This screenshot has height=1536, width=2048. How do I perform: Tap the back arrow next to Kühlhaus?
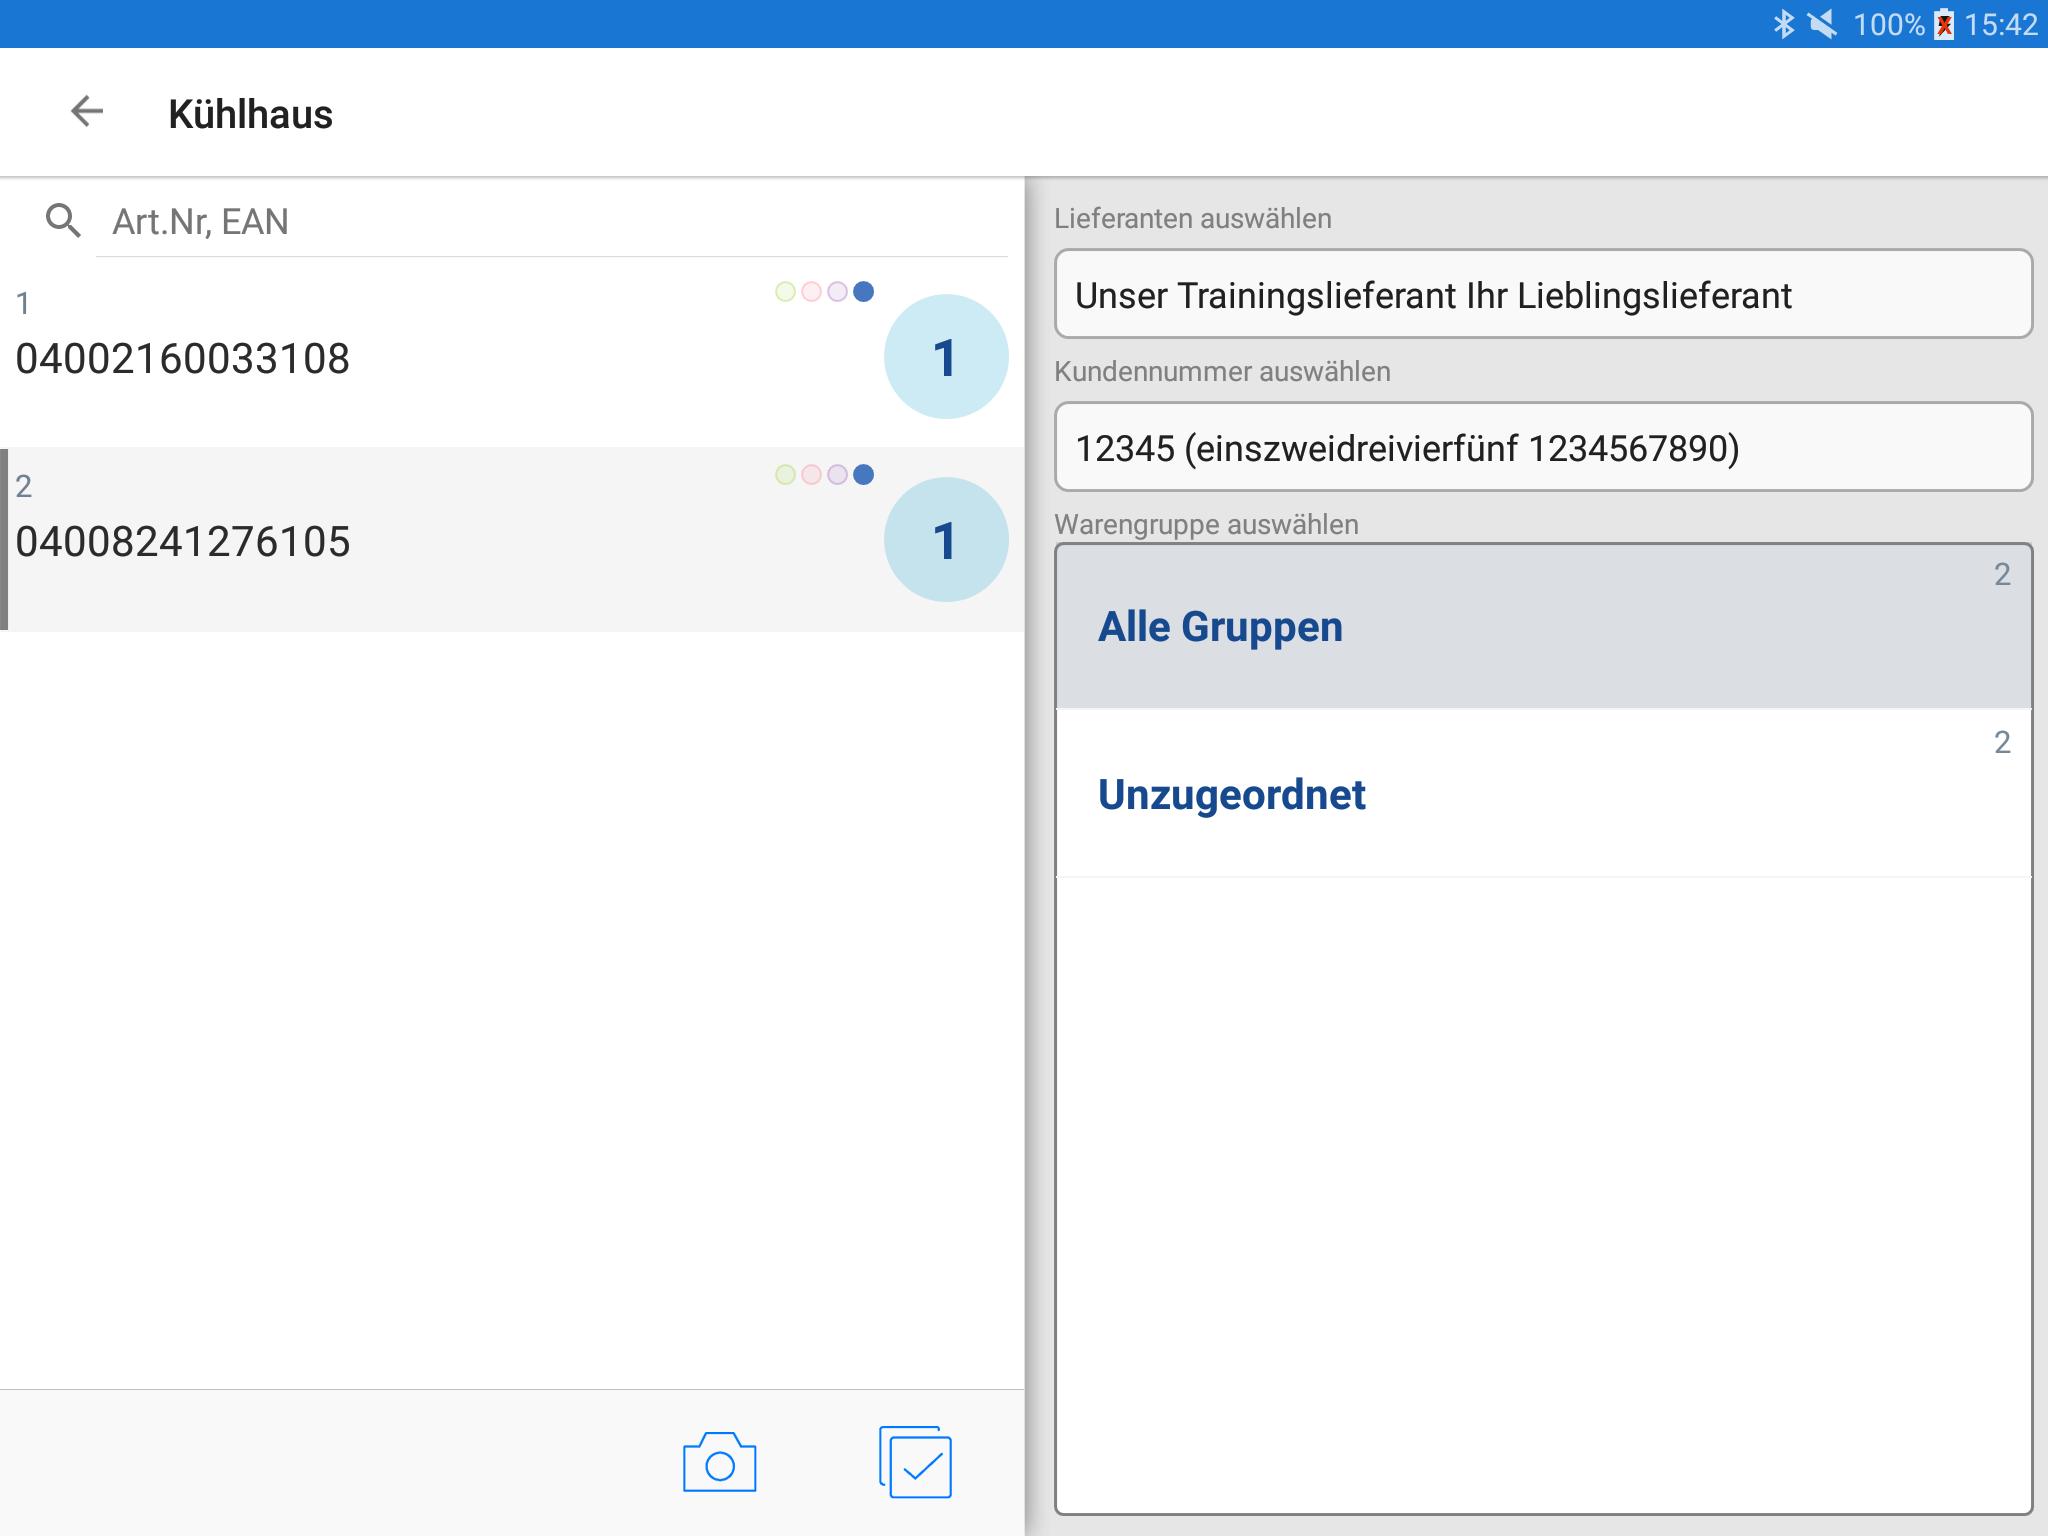(88, 112)
